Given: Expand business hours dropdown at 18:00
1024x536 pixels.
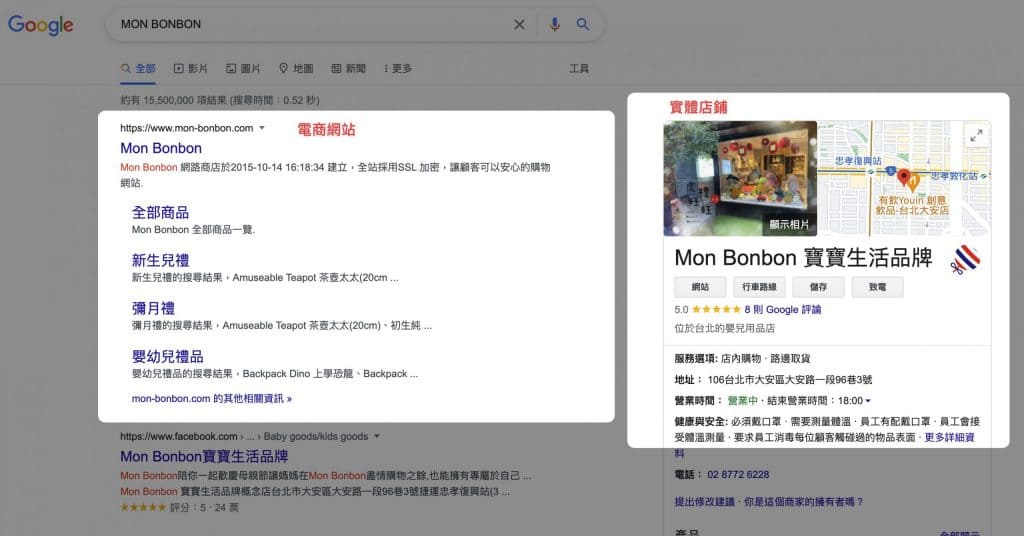Looking at the screenshot, I should tap(868, 400).
